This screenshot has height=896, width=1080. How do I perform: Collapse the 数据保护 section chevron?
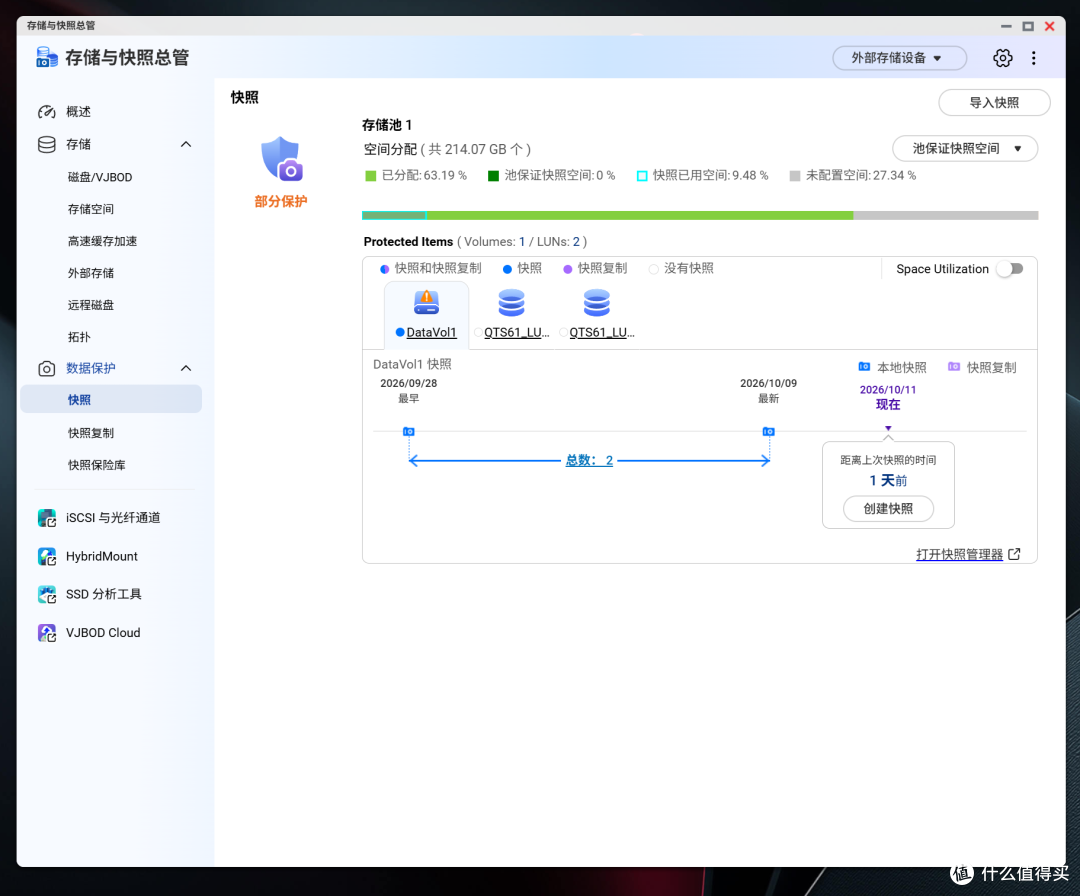coord(186,368)
